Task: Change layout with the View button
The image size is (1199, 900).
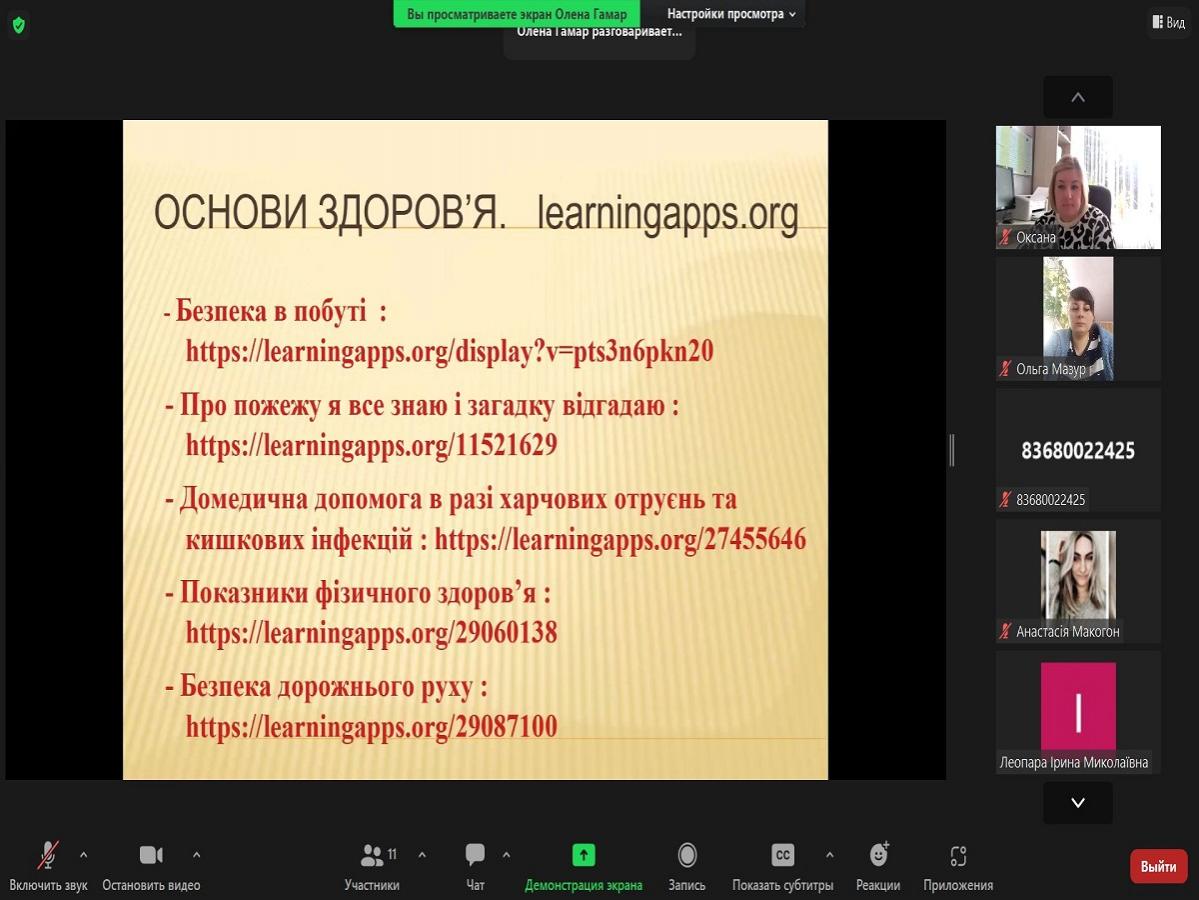Action: point(1169,22)
